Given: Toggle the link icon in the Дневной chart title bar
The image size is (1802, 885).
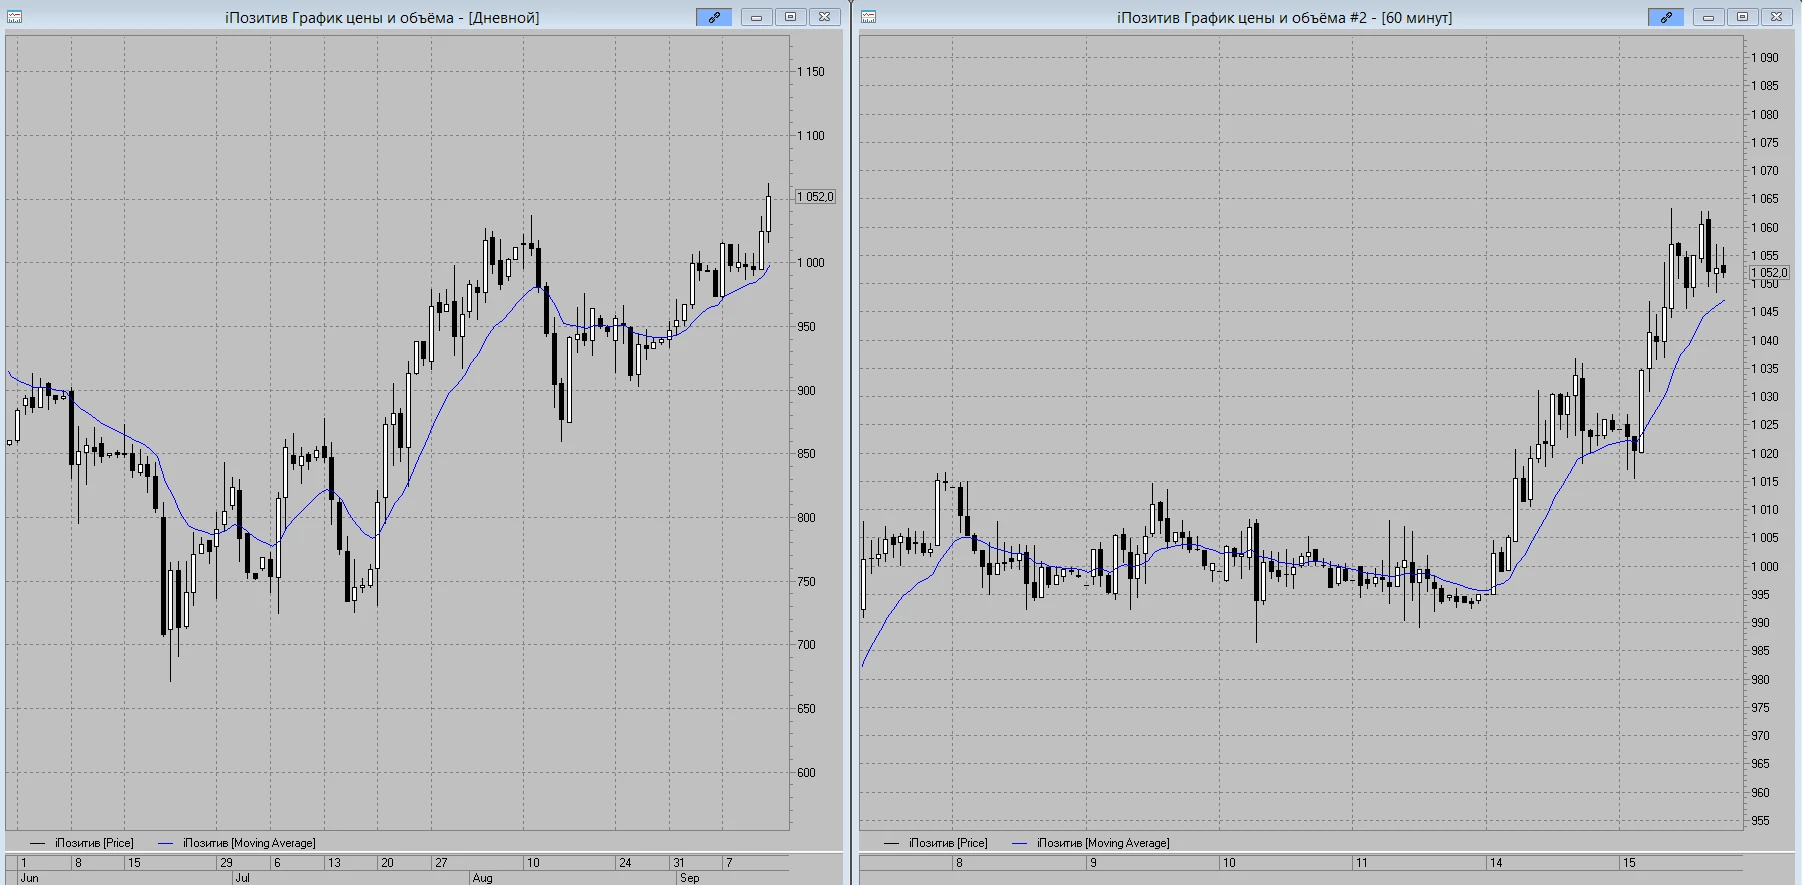Looking at the screenshot, I should point(714,17).
